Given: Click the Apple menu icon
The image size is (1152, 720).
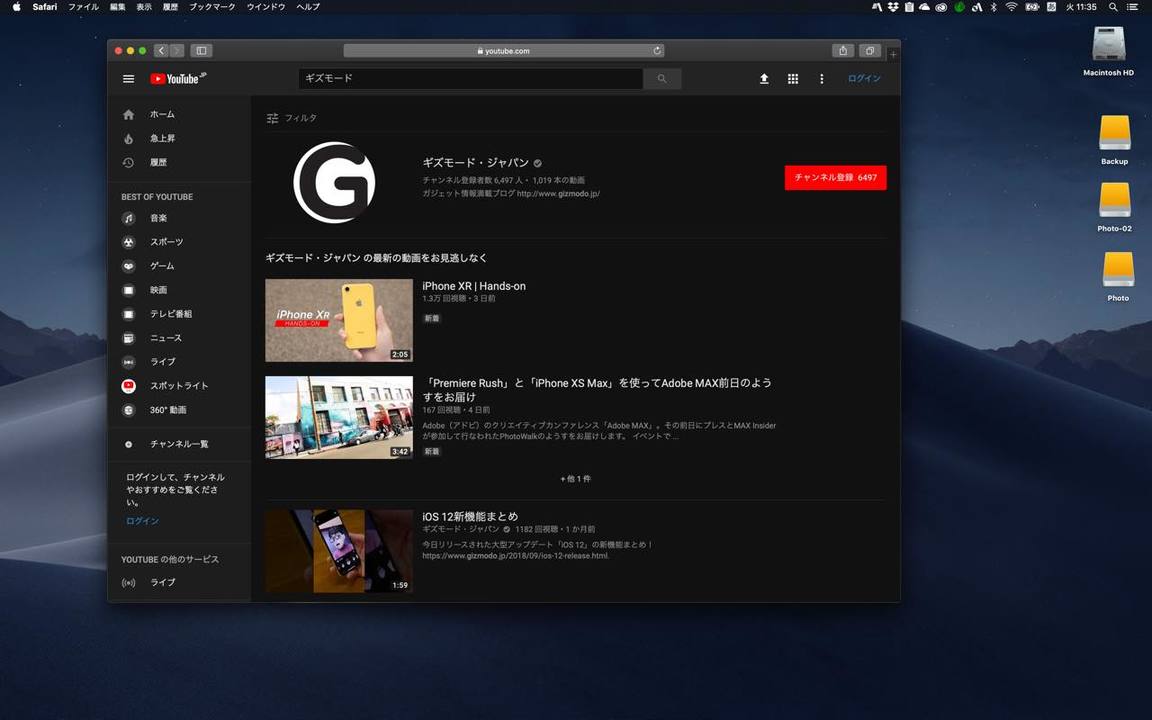Looking at the screenshot, I should click(x=16, y=7).
